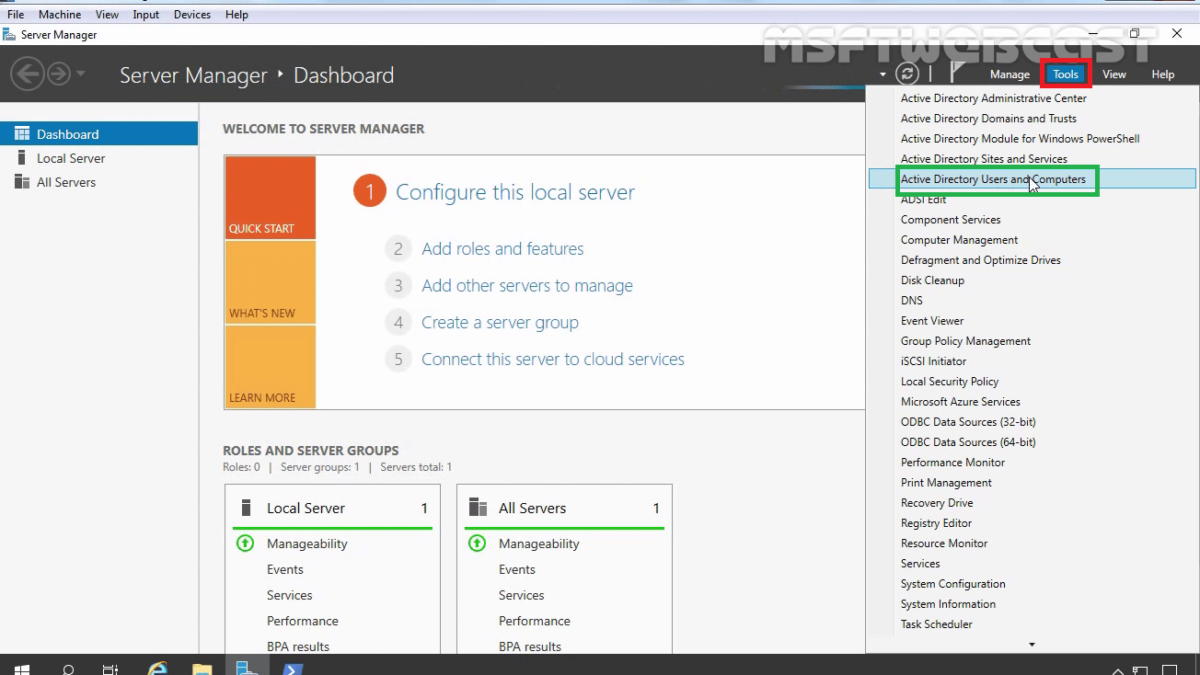Image resolution: width=1200 pixels, height=675 pixels.
Task: Open the navigation history dropdown arrow
Action: click(81, 74)
